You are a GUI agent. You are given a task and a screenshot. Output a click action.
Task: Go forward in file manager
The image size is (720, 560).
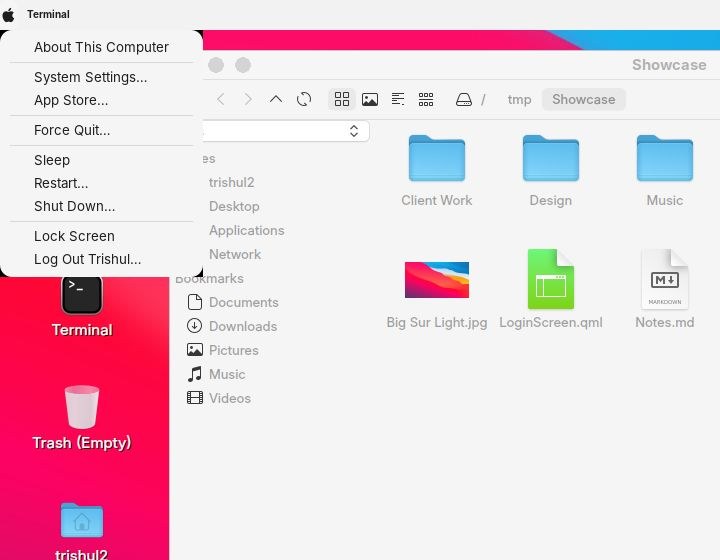coord(248,99)
